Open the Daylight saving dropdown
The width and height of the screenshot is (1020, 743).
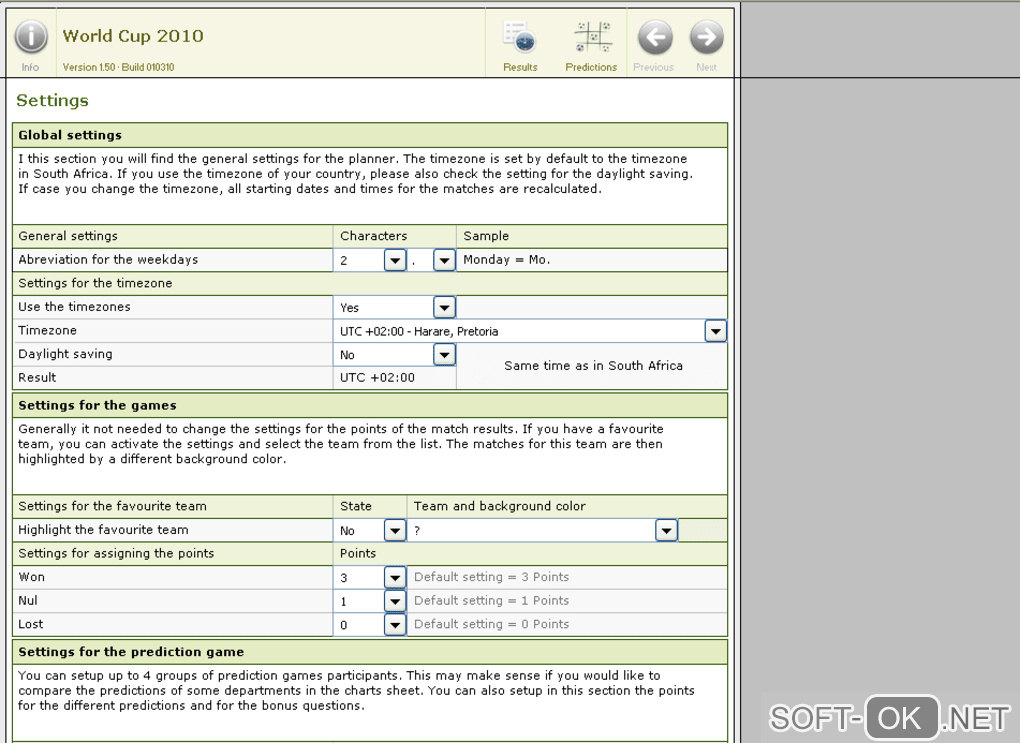tap(444, 355)
